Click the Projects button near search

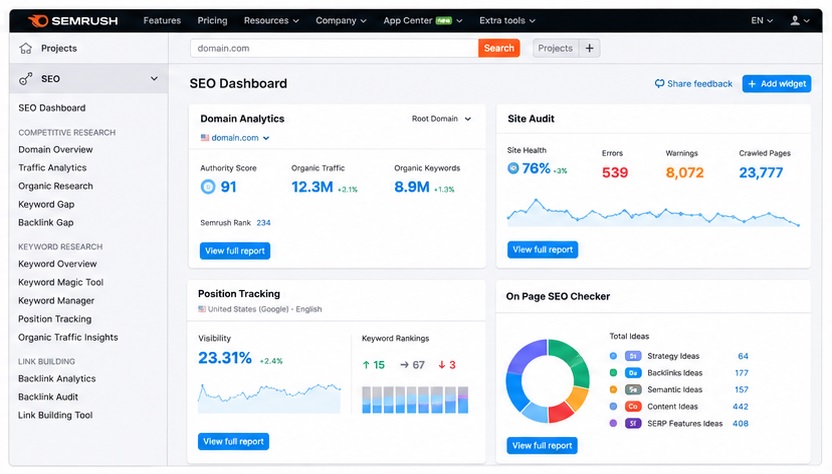point(555,48)
